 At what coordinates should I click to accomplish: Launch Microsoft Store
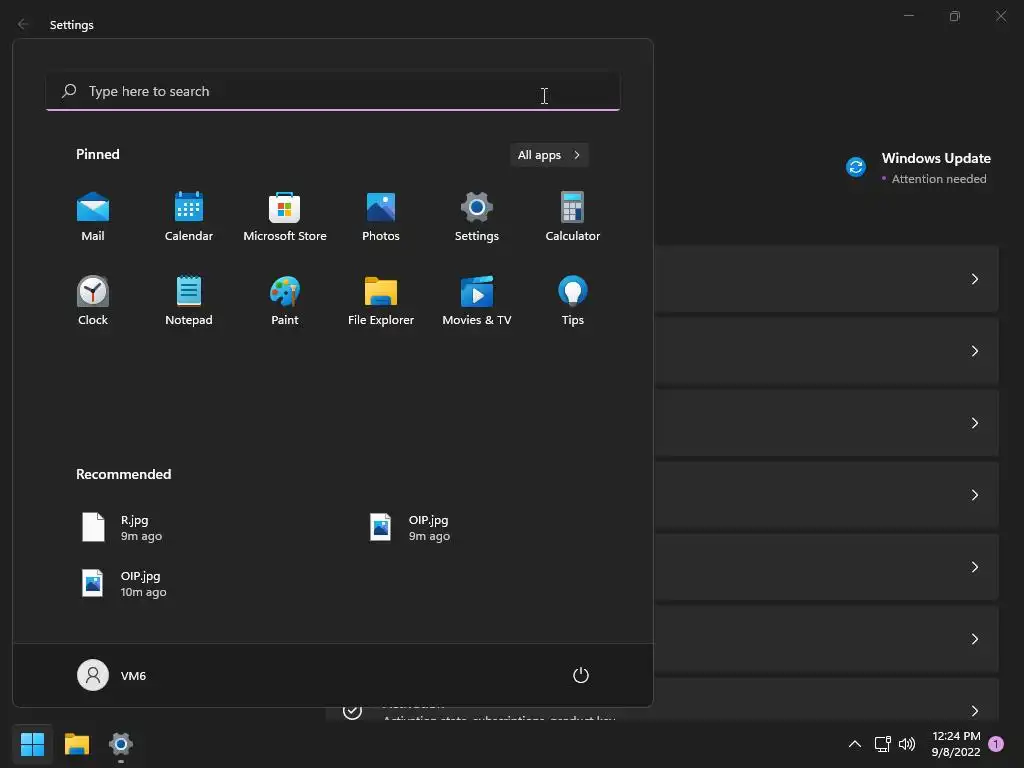[x=285, y=217]
